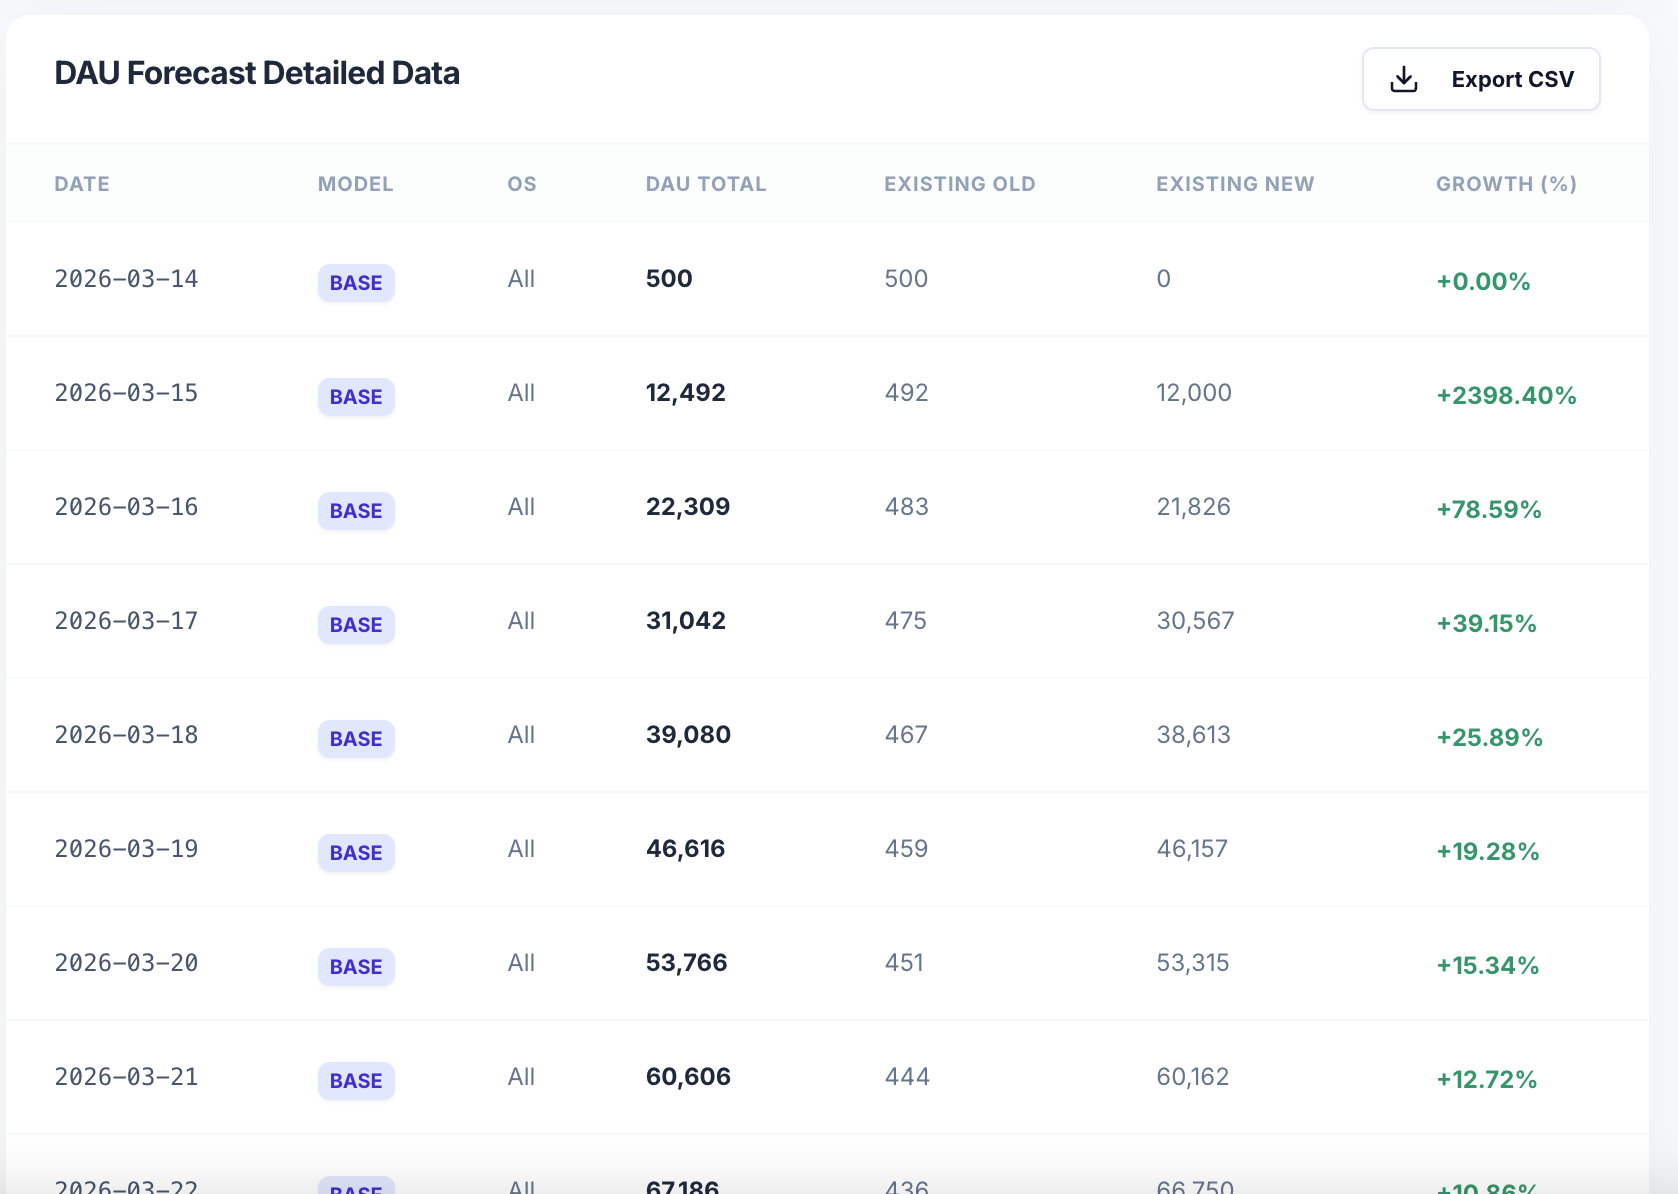Image resolution: width=1678 pixels, height=1194 pixels.
Task: Click the DAU Forecast Detailed Data title
Action: (257, 72)
